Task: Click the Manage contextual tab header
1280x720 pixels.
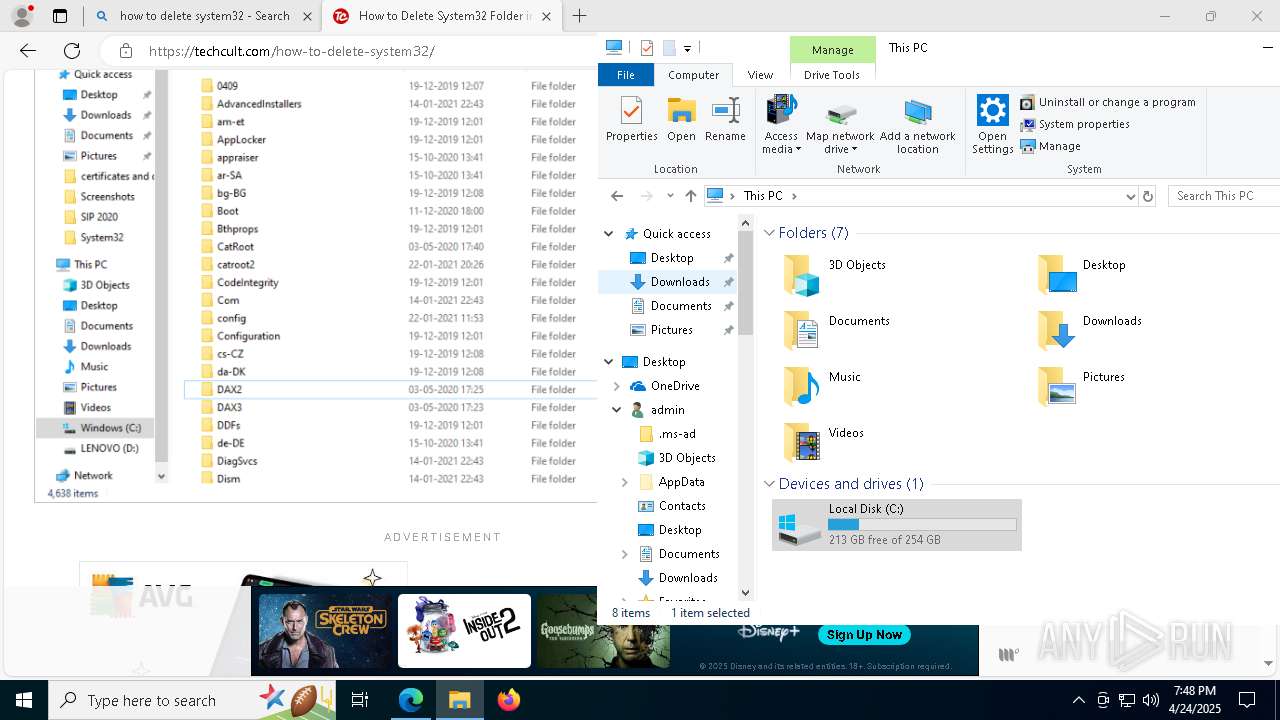Action: pyautogui.click(x=832, y=50)
